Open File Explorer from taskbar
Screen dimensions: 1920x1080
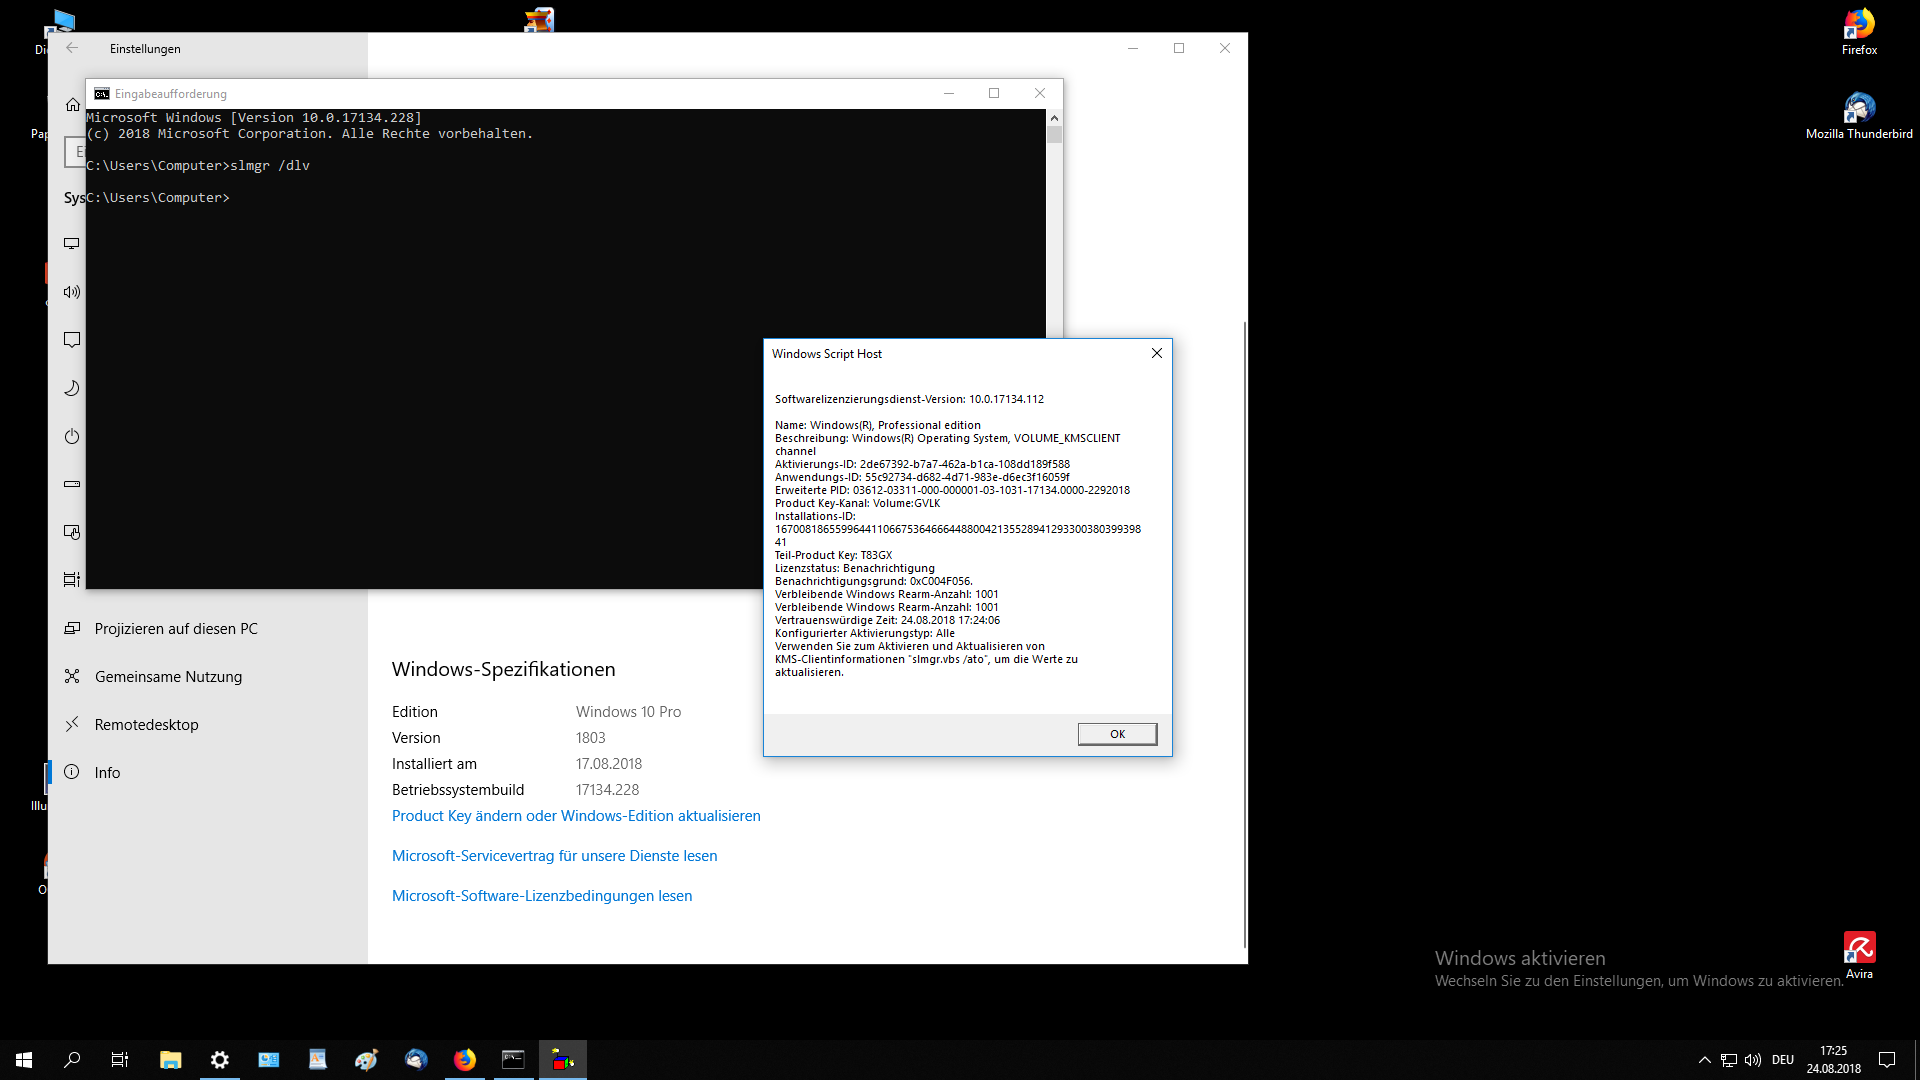coord(170,1059)
